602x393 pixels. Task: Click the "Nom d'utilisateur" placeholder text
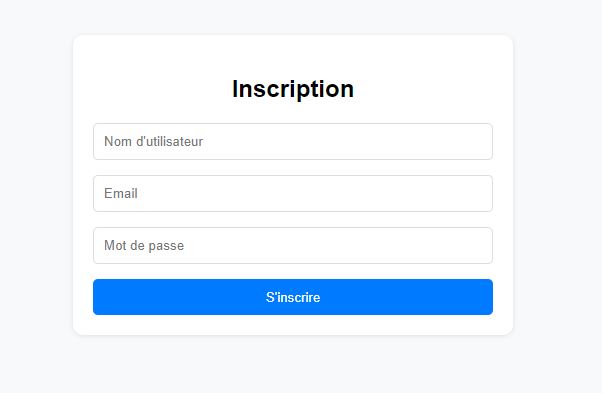[x=154, y=142]
